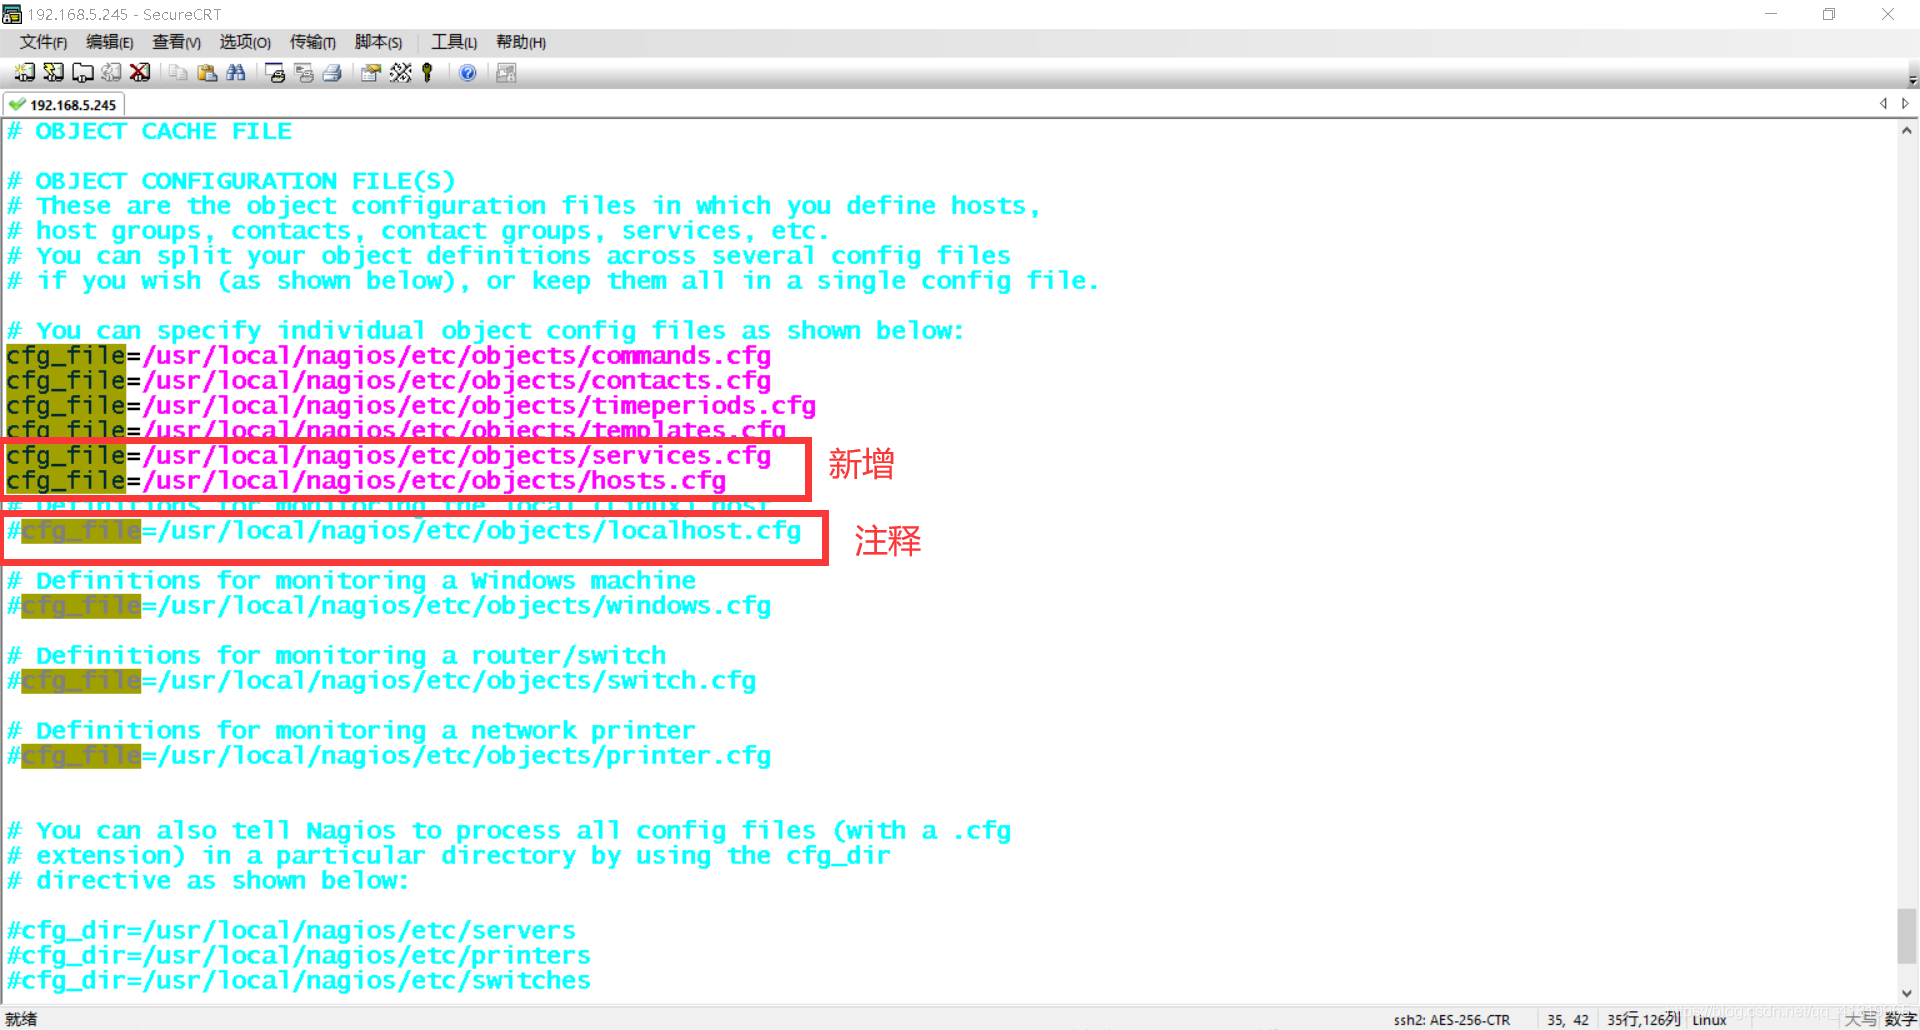This screenshot has width=1920, height=1030.
Task: Click the commented switch.cfg line
Action: [381, 681]
